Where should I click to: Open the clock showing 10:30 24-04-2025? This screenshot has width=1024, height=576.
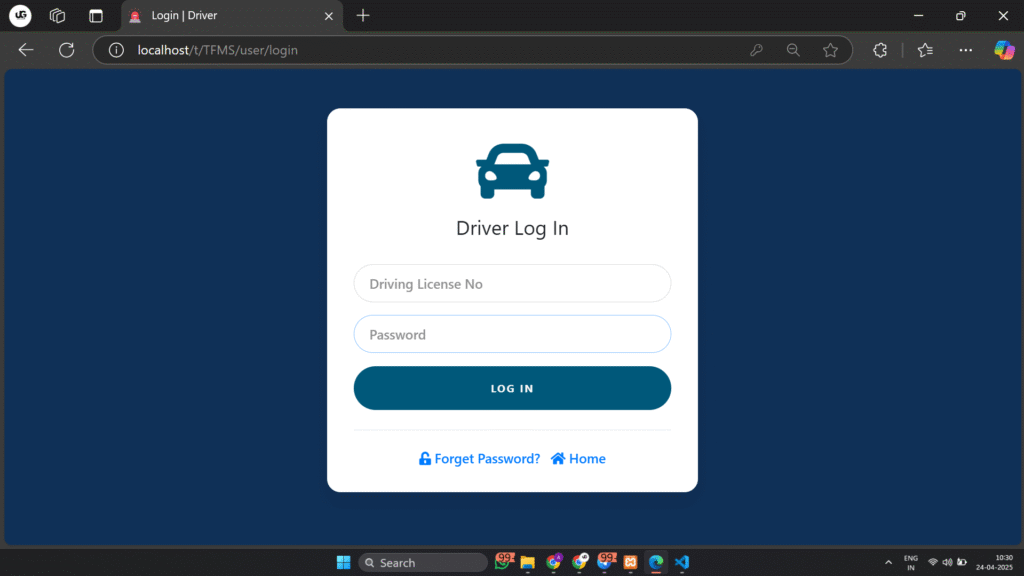[x=995, y=562]
